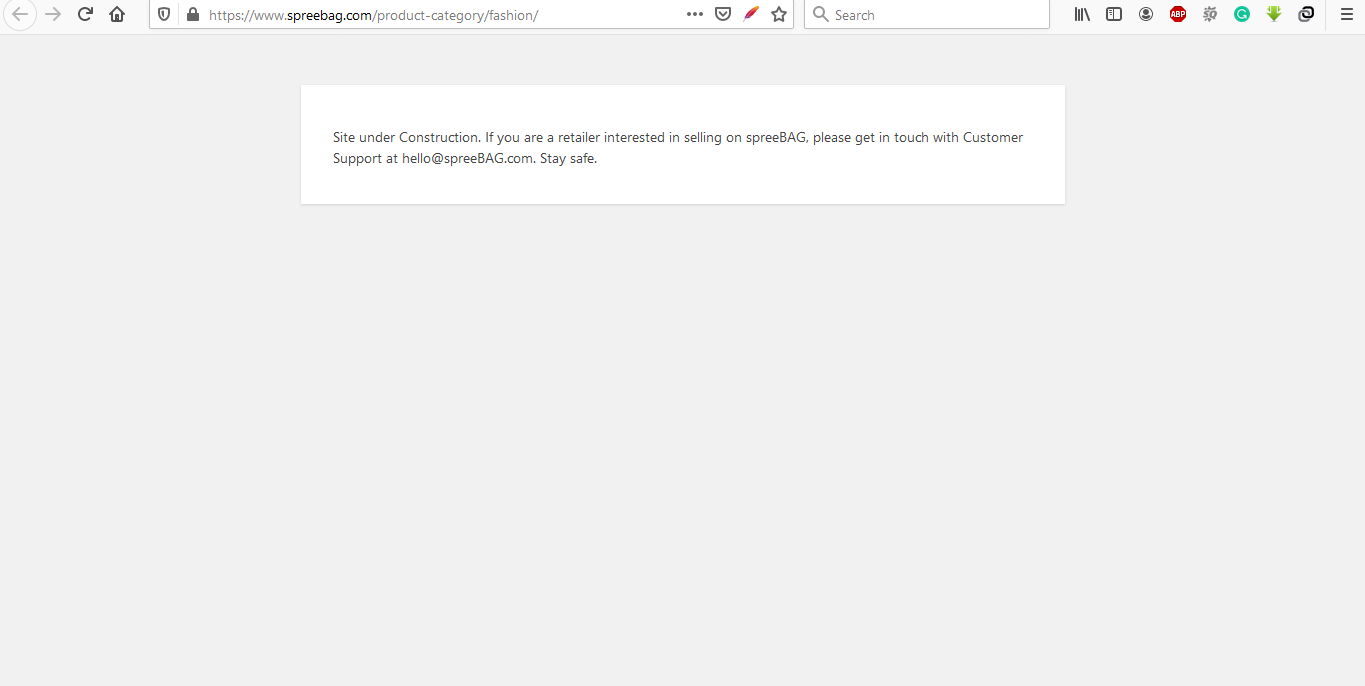
Task: Open the tracking protection shield panel
Action: 164,14
